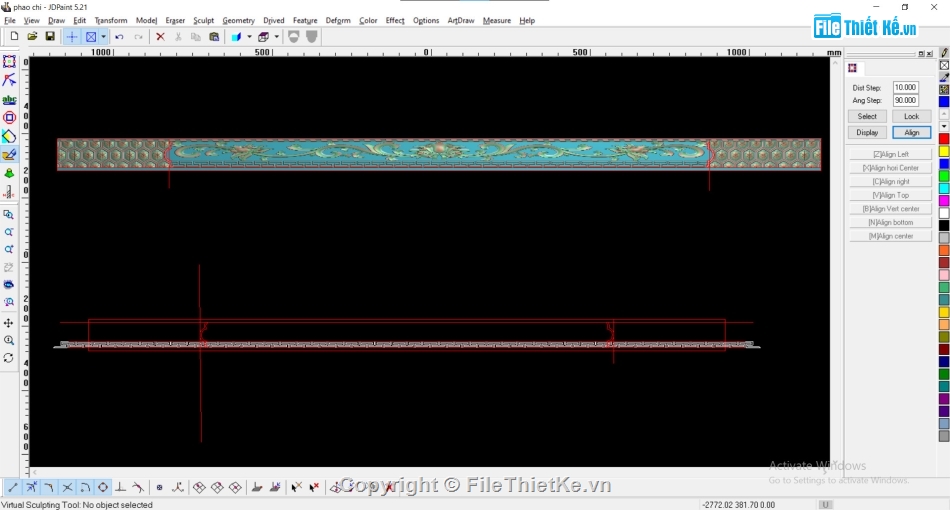
Task: Open the dropdown arrow beside the purple wireframe box
Action: pyautogui.click(x=277, y=37)
